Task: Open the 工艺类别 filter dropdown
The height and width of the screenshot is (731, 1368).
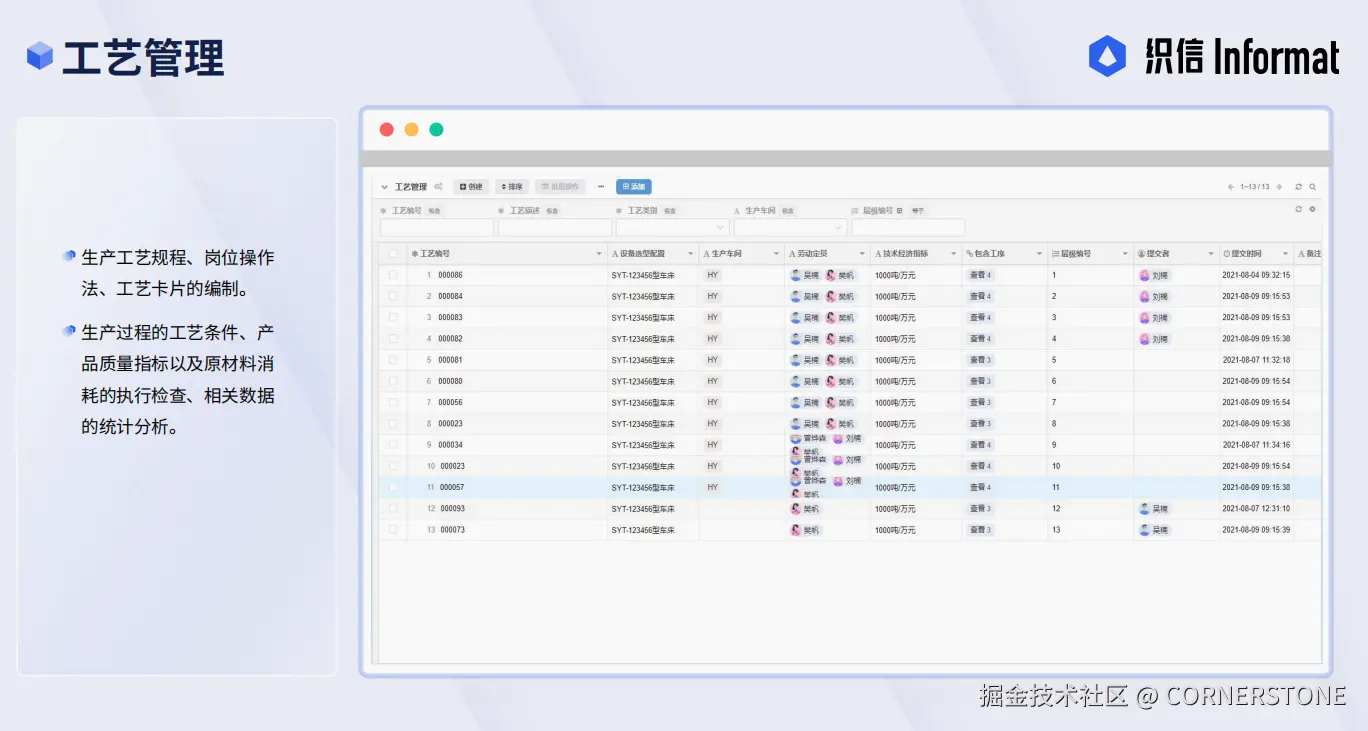Action: pyautogui.click(x=672, y=228)
